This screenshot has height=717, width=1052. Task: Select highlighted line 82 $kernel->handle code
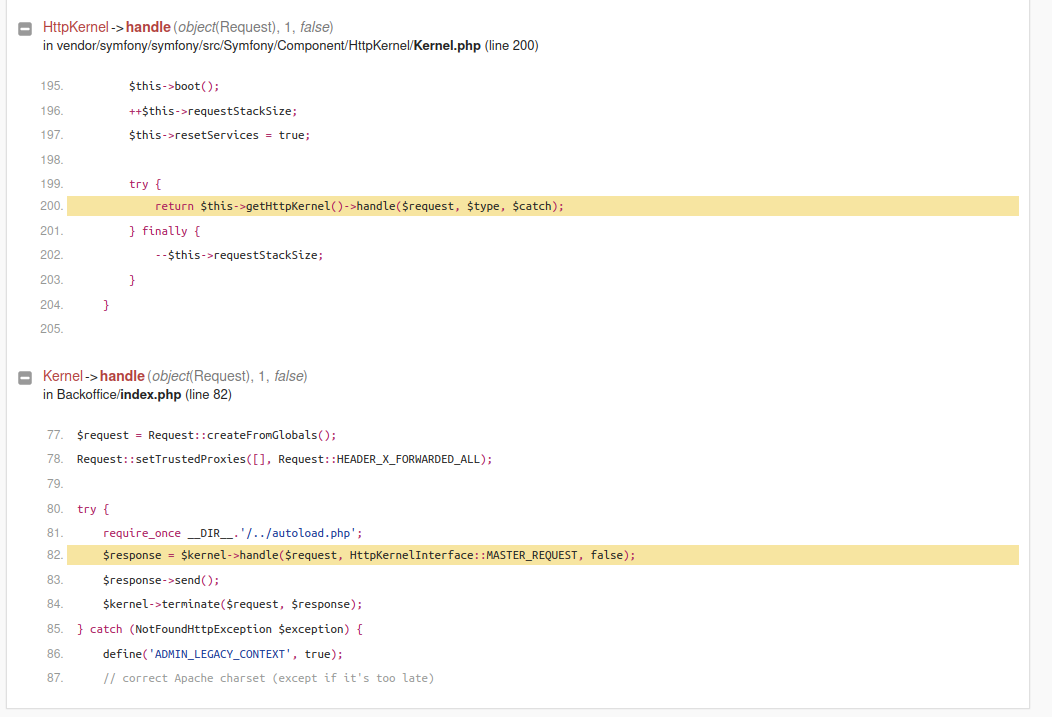[543, 555]
